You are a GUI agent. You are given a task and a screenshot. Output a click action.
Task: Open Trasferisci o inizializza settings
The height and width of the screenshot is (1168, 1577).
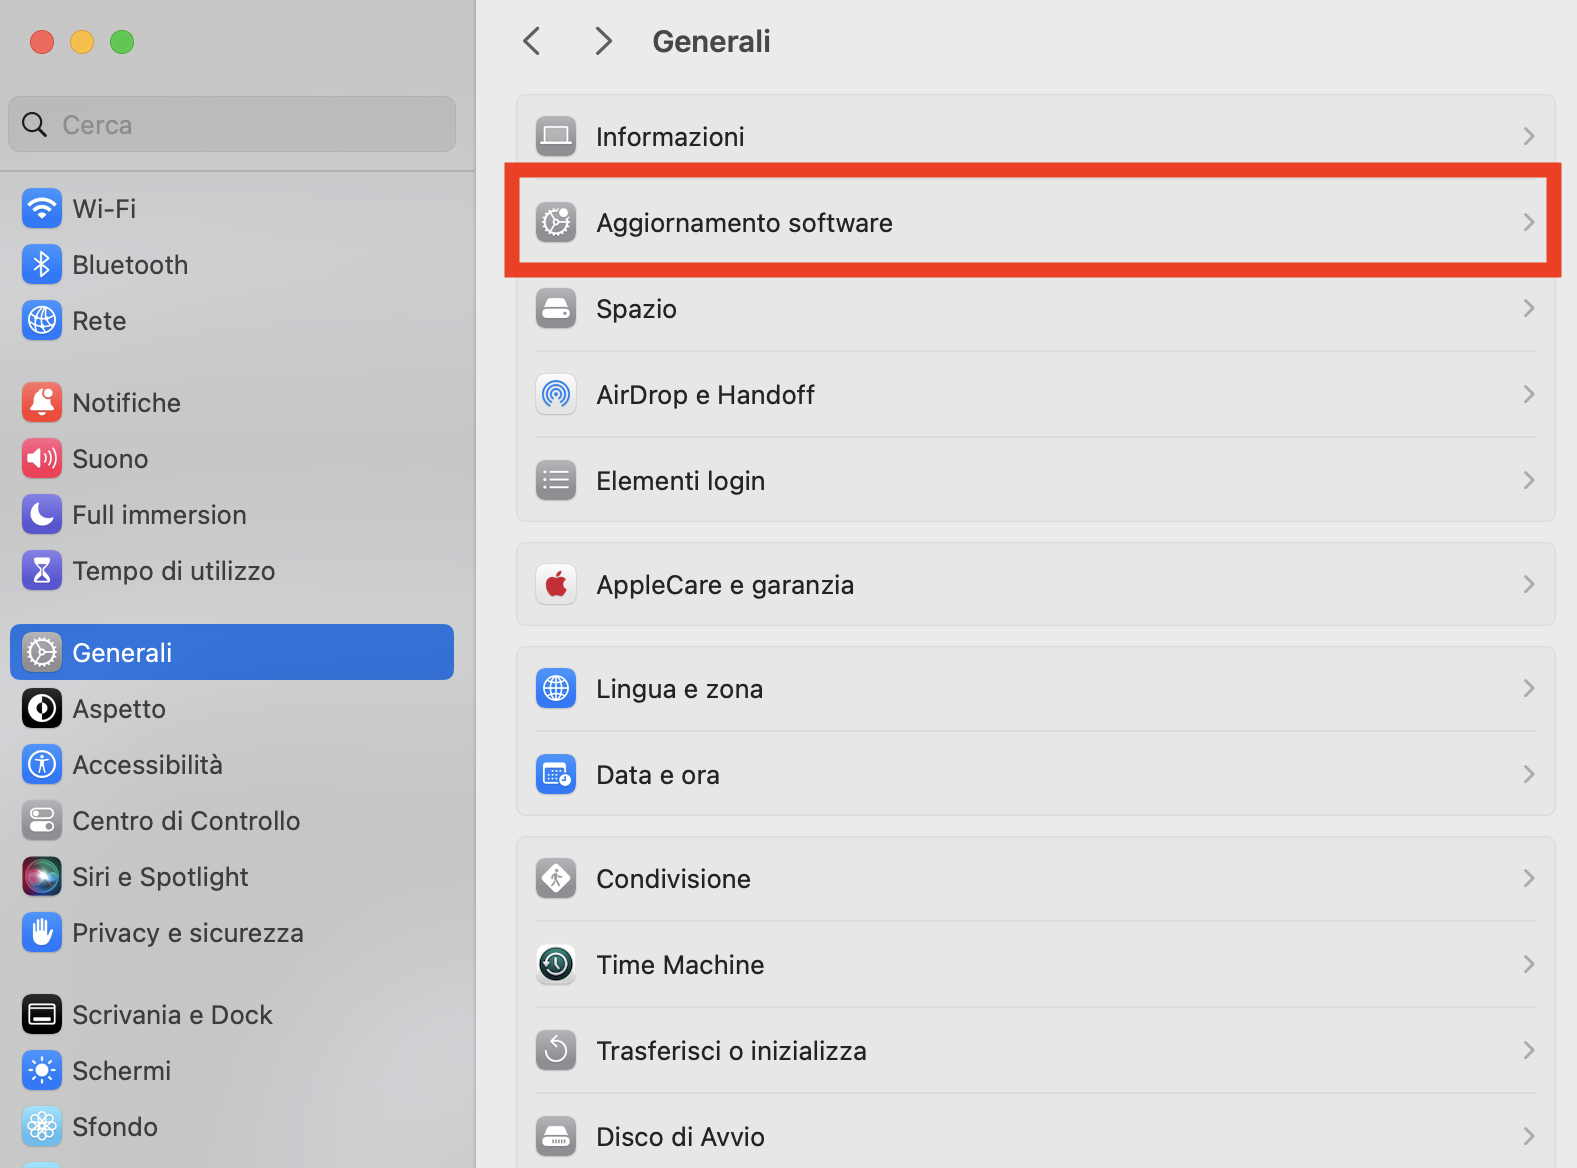click(x=731, y=1050)
